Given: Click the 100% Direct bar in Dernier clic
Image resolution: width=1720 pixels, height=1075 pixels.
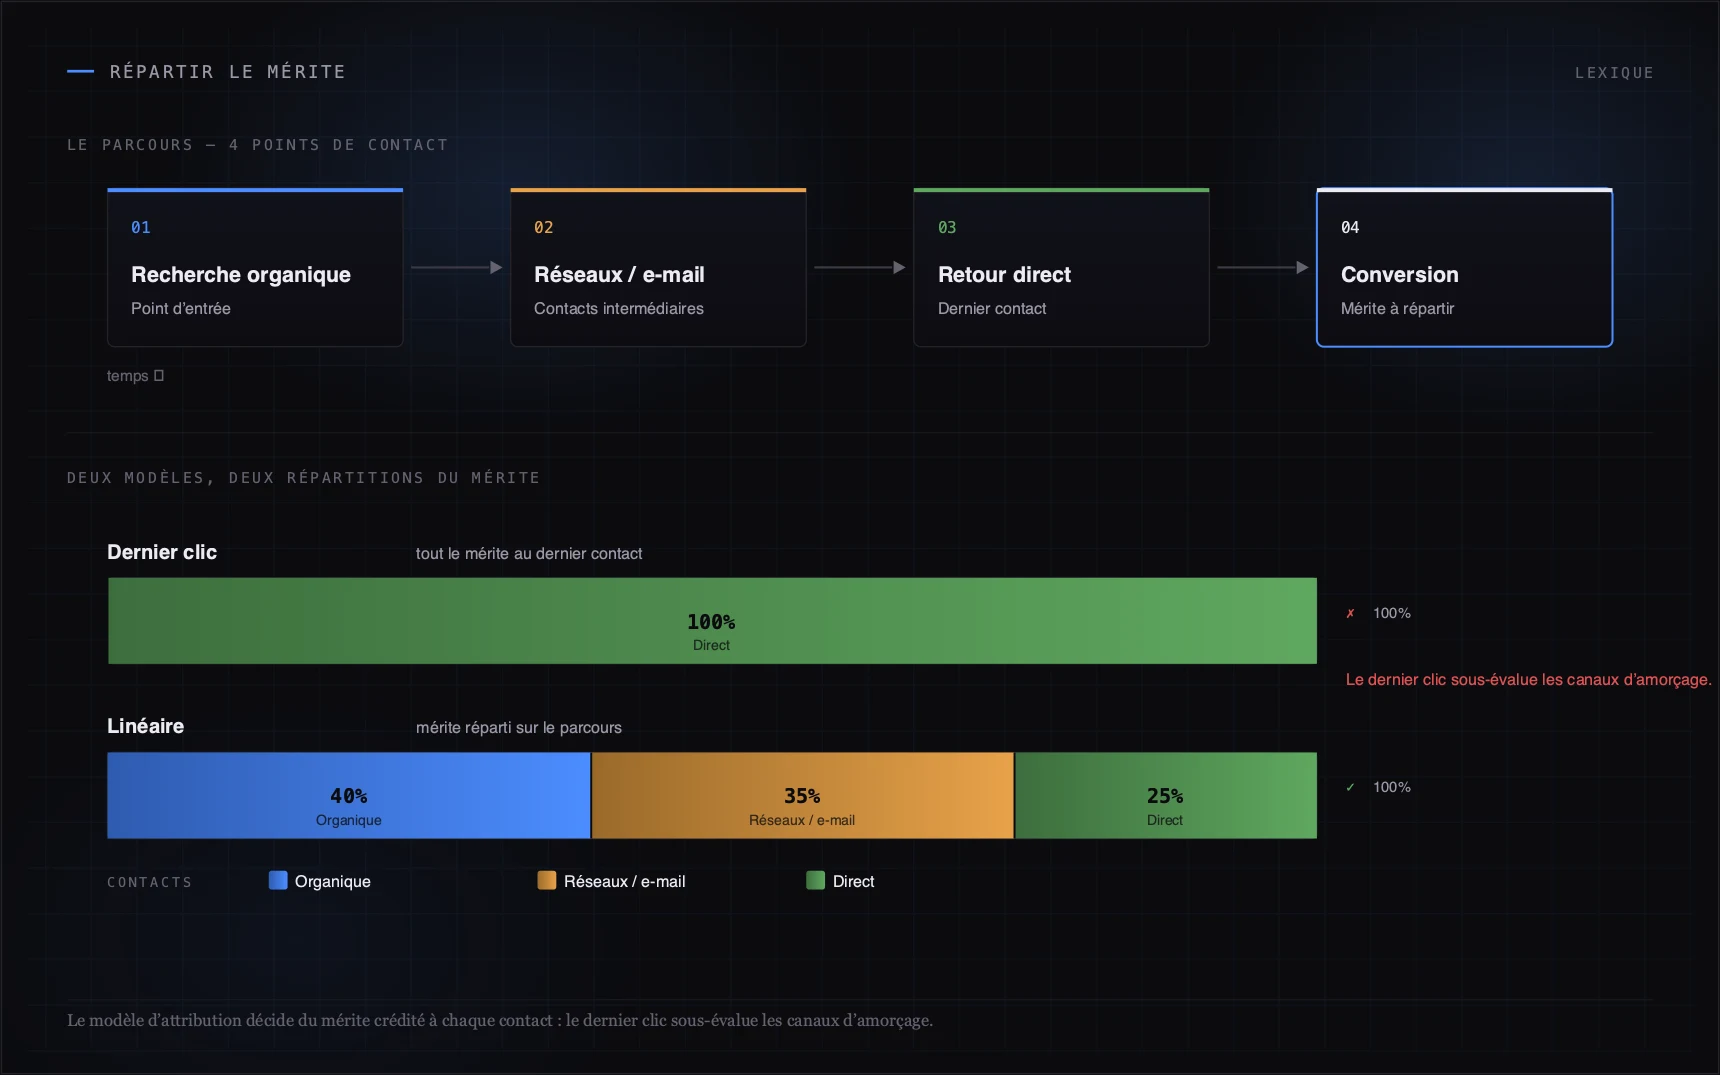Looking at the screenshot, I should click(712, 621).
